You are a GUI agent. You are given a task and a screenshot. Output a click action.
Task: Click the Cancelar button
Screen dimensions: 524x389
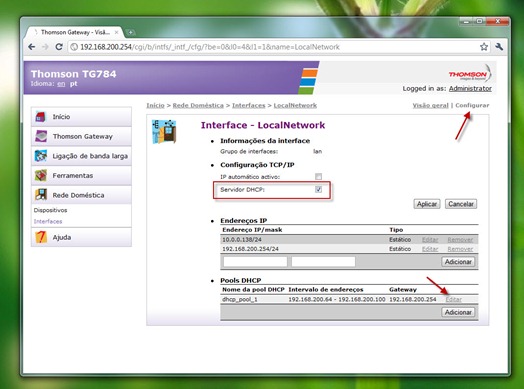(461, 204)
